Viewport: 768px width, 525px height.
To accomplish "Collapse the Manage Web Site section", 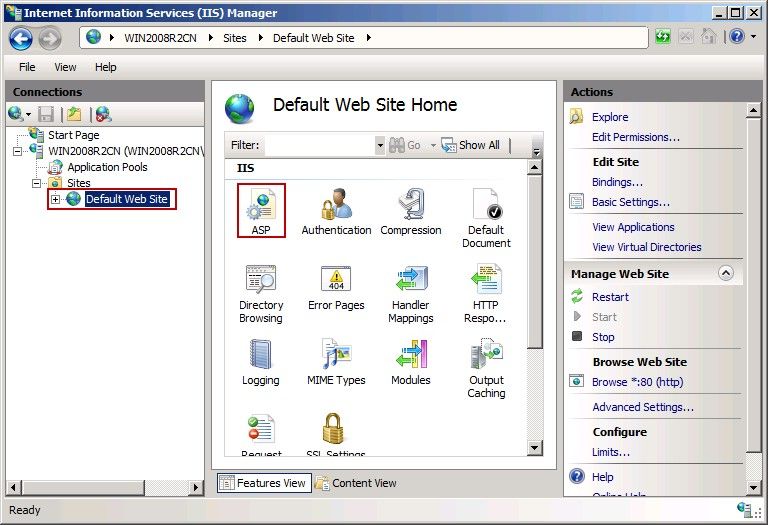I will (x=726, y=273).
